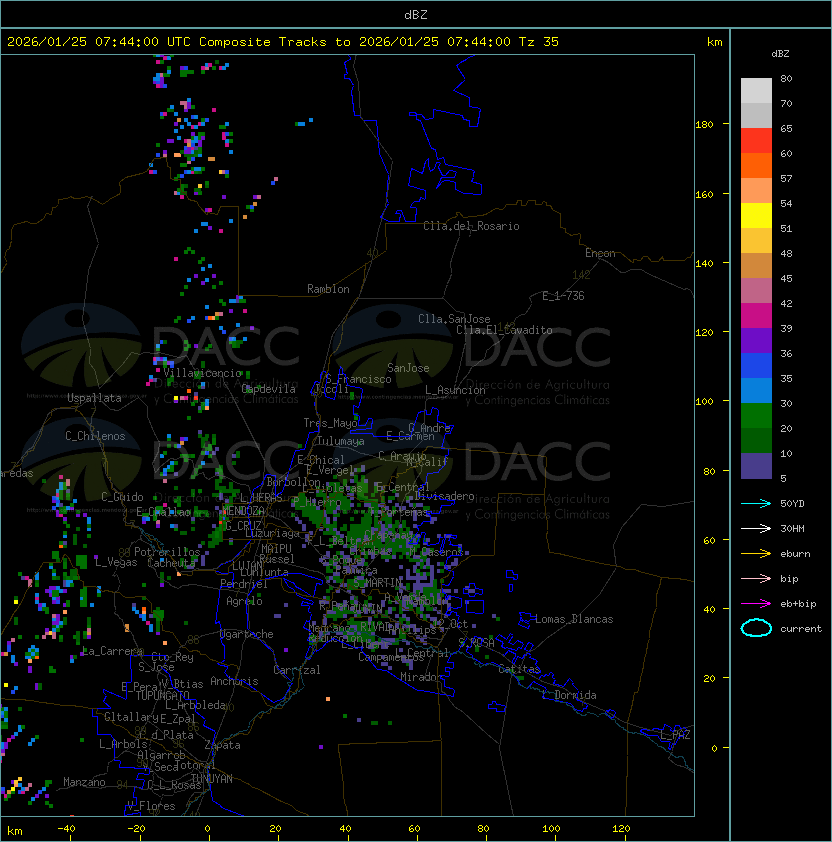Click the '48' value on dBZ scale
This screenshot has width=832, height=842.
(786, 253)
